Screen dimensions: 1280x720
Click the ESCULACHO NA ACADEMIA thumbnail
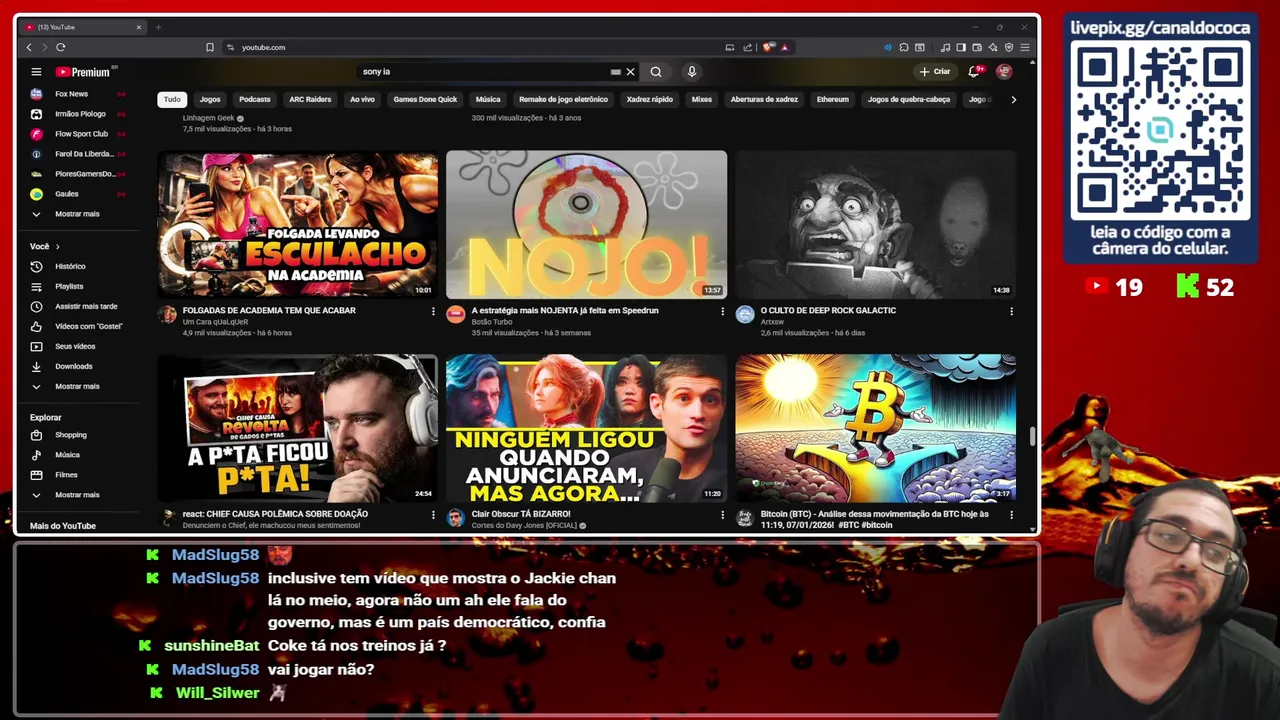(x=297, y=225)
